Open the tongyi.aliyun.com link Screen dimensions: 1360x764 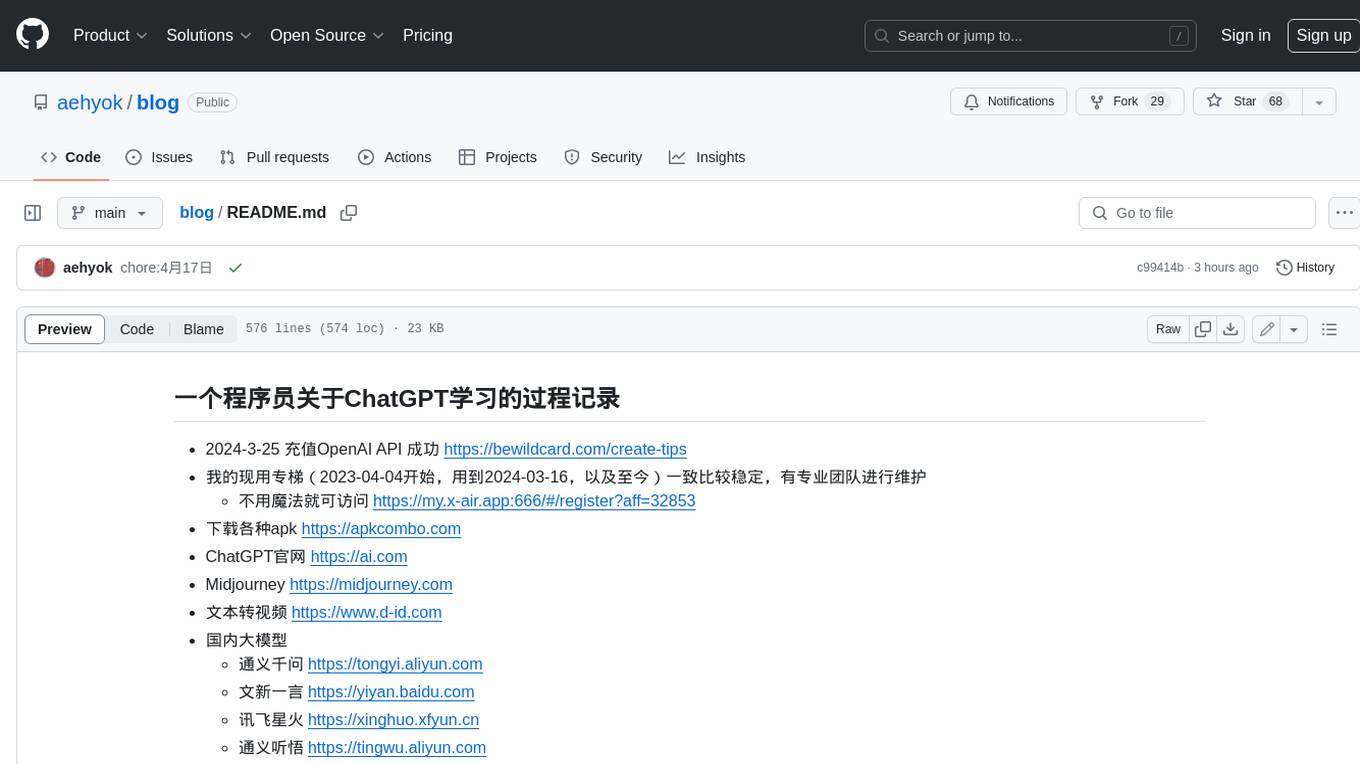point(395,664)
